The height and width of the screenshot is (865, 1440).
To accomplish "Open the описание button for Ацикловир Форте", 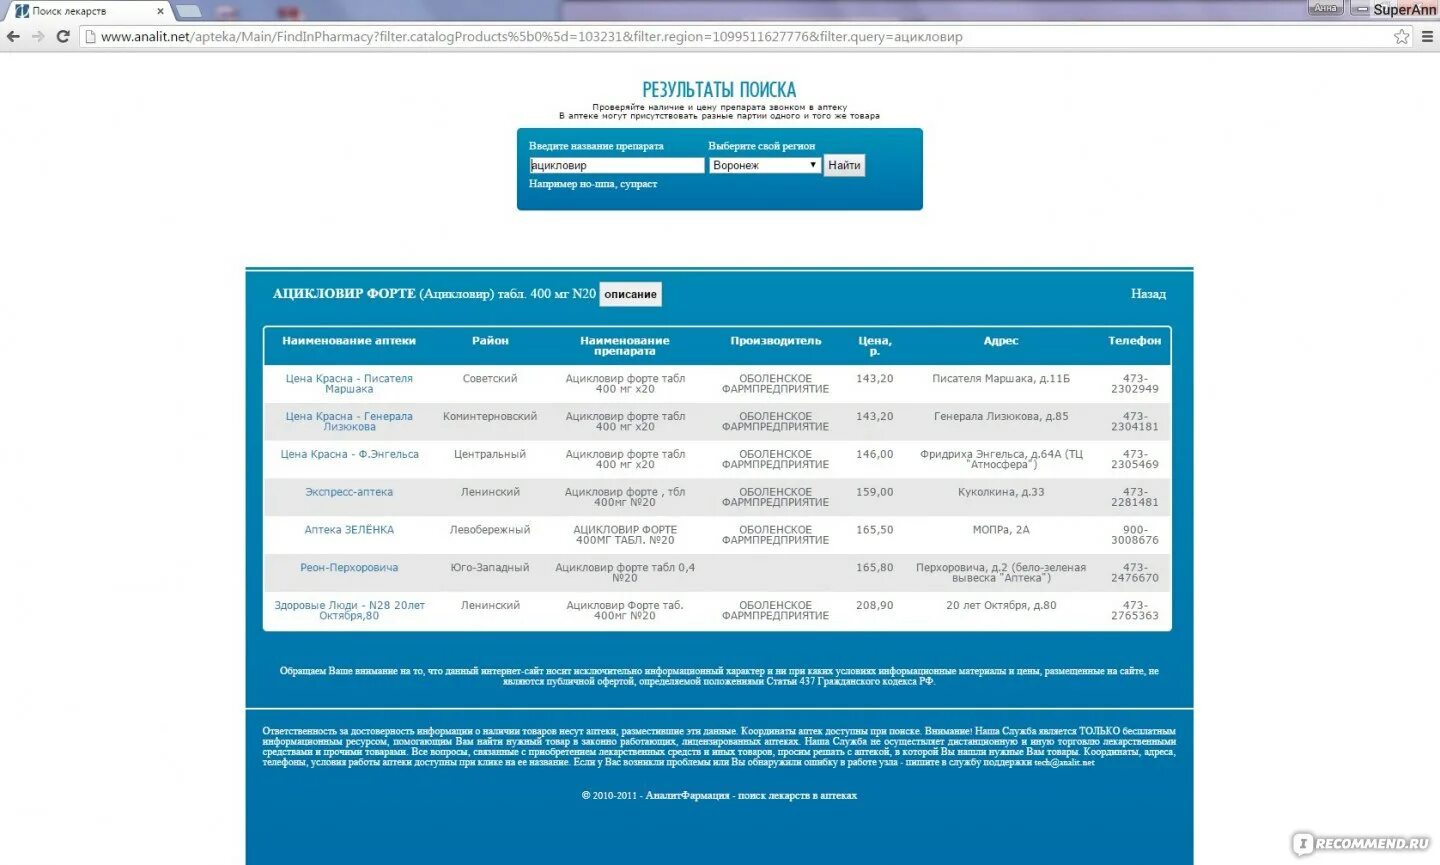I will (630, 294).
